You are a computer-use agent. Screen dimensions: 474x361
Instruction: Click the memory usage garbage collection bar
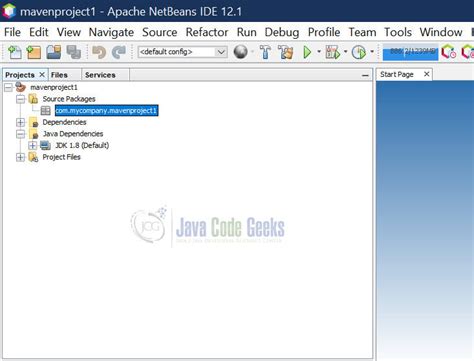coord(410,52)
